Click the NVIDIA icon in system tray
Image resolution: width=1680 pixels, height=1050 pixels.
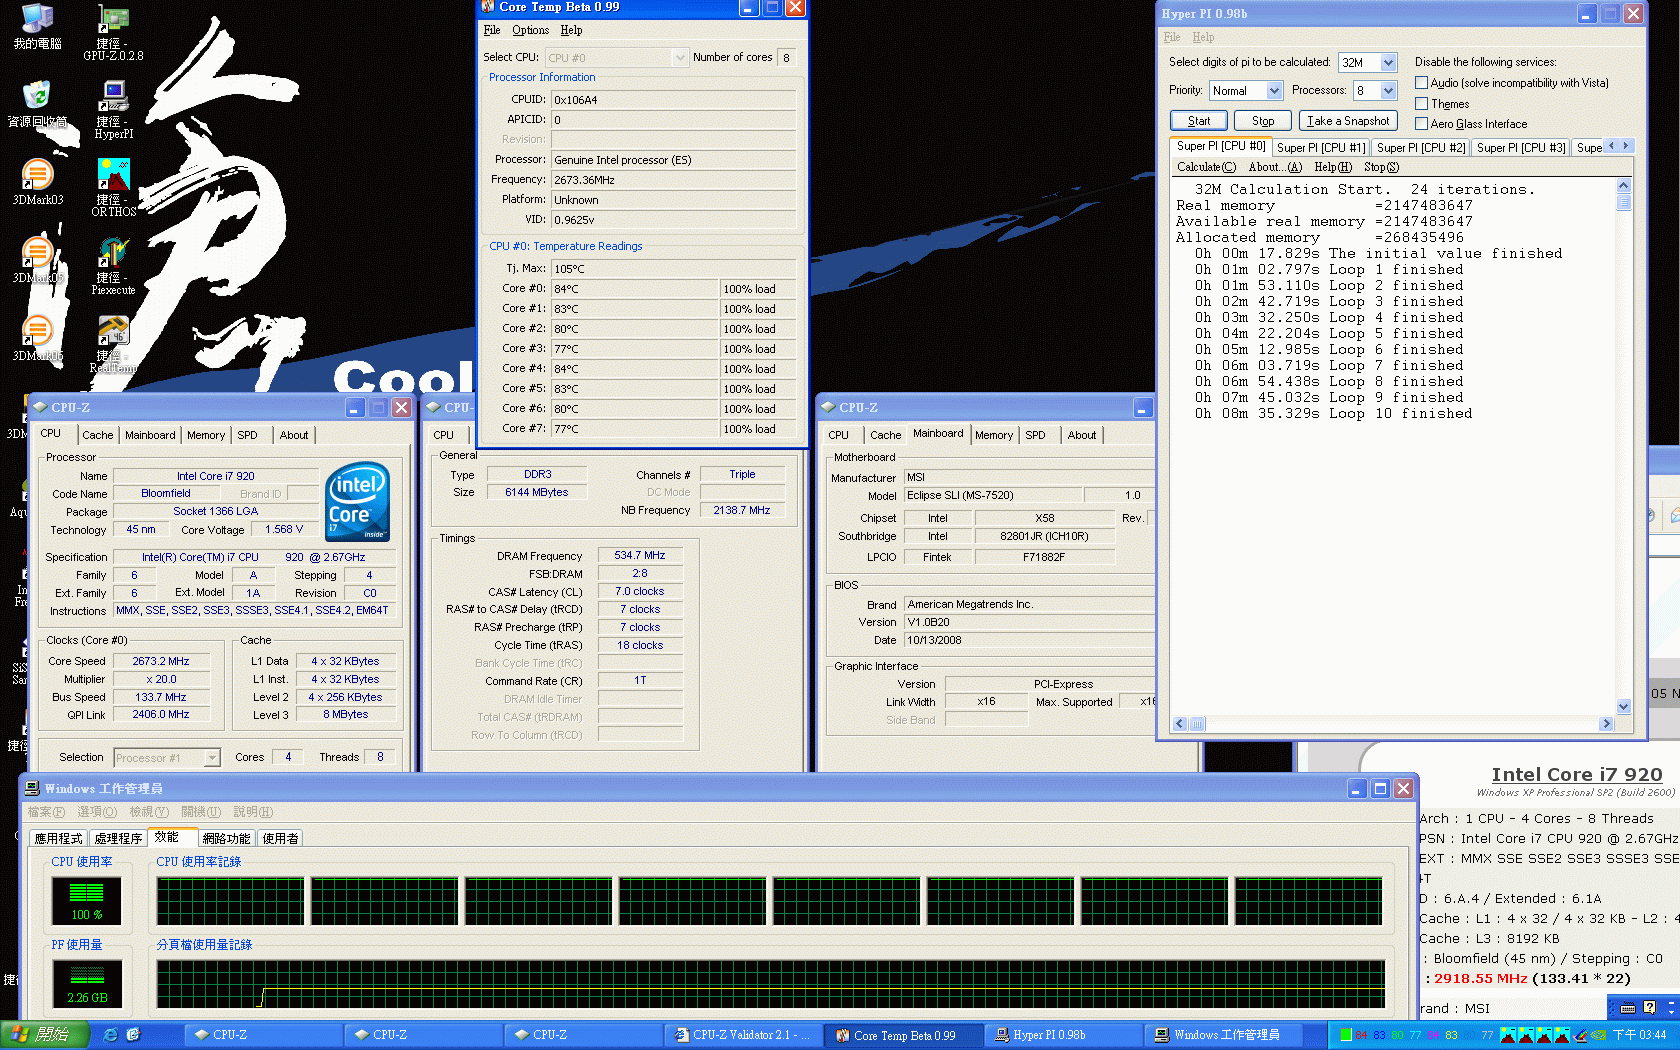click(1597, 1035)
